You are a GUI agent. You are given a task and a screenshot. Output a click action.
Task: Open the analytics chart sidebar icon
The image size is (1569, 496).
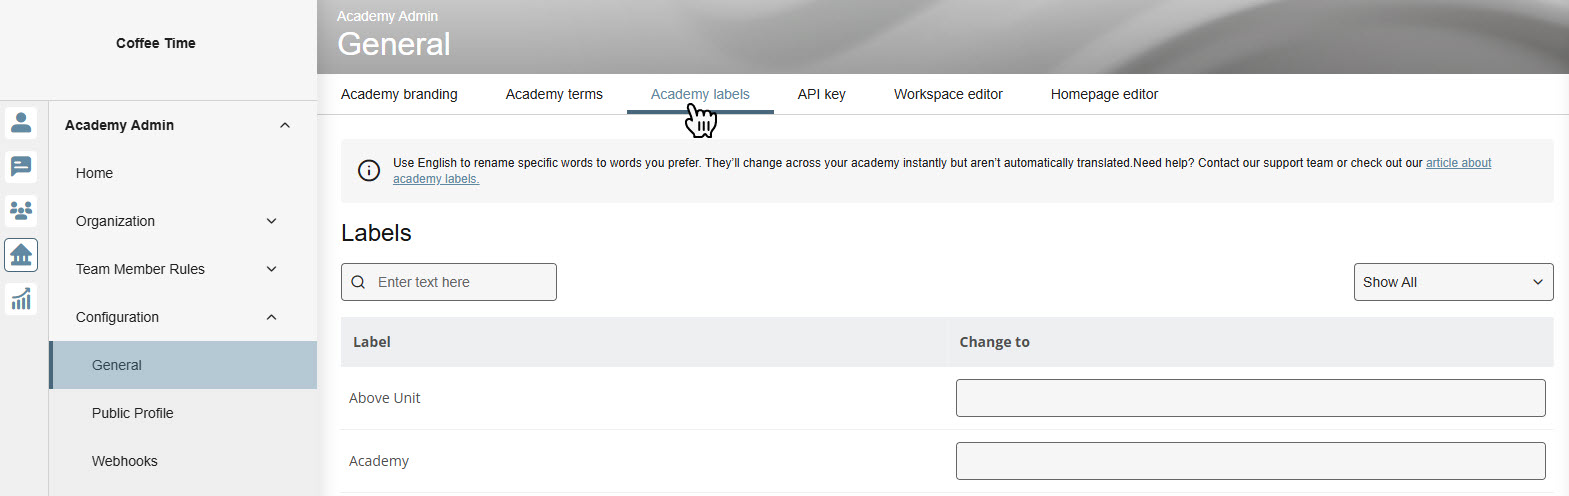21,299
